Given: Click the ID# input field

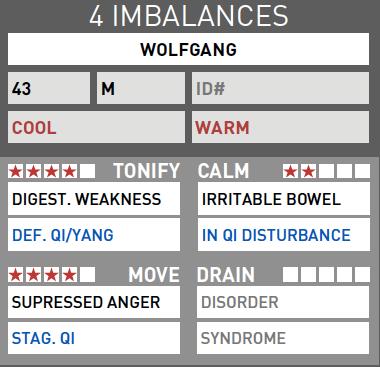Looking at the screenshot, I should click(280, 88).
